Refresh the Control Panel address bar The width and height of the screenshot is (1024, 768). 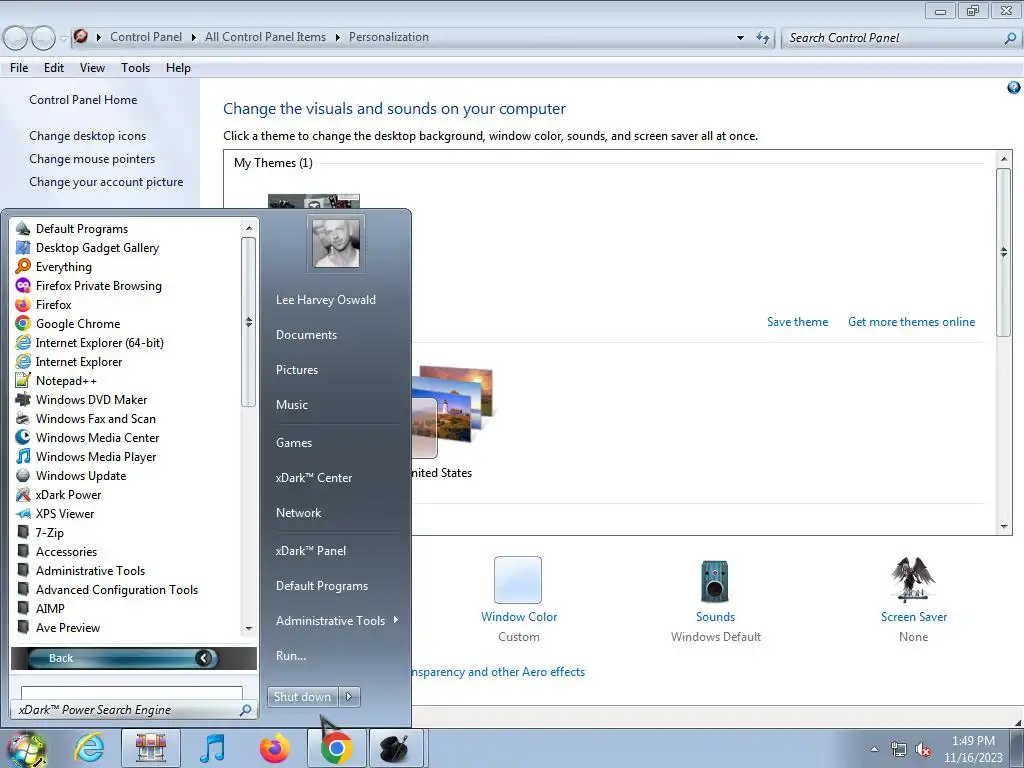pos(763,38)
